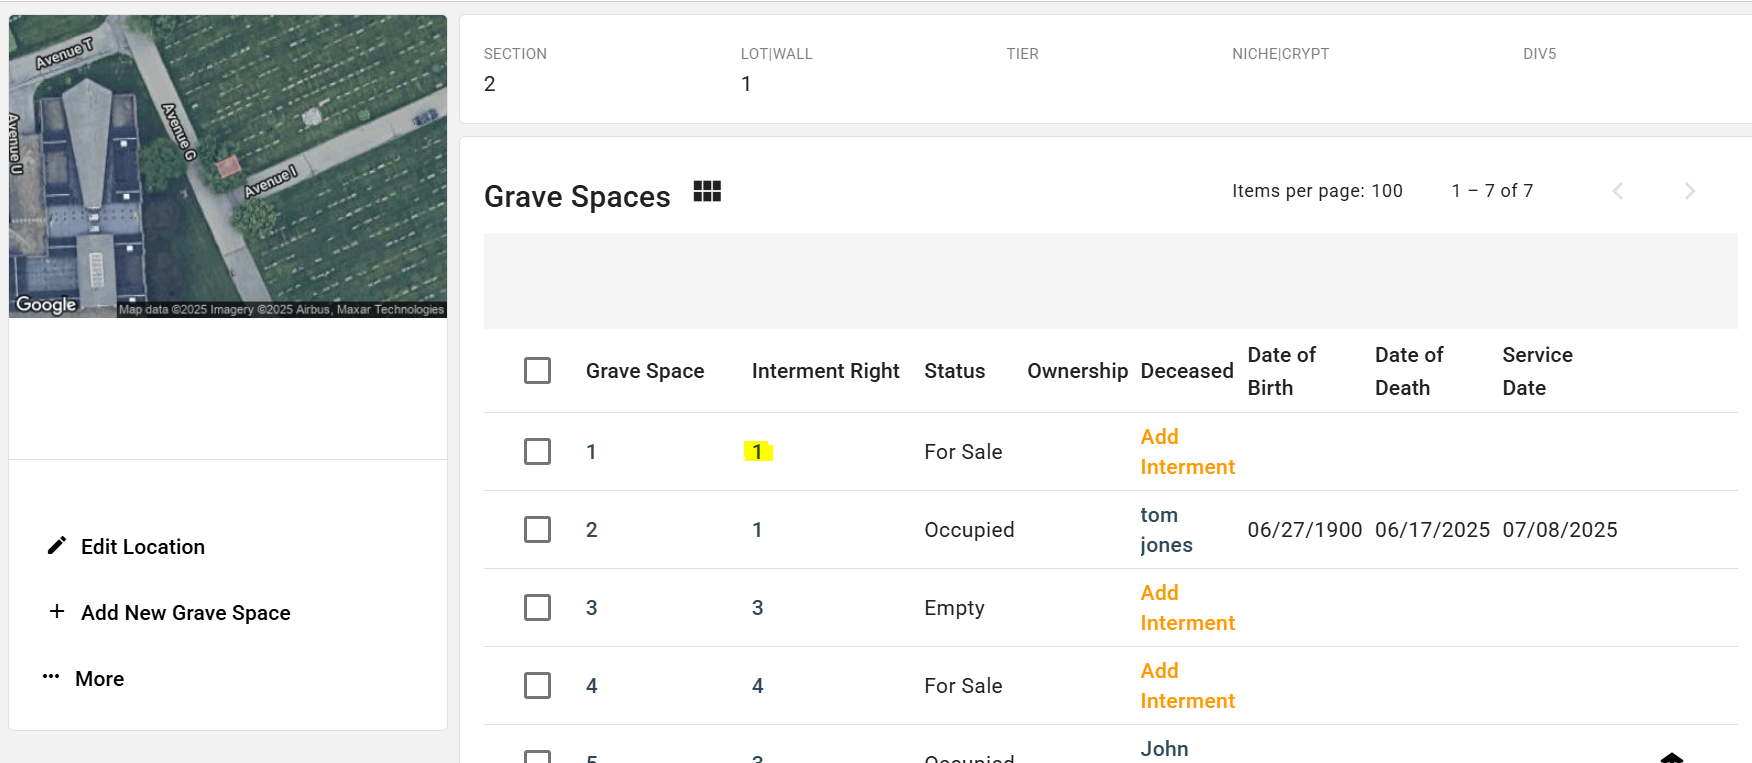1752x763 pixels.
Task: Click Add Interment for grave space 1
Action: (1187, 452)
